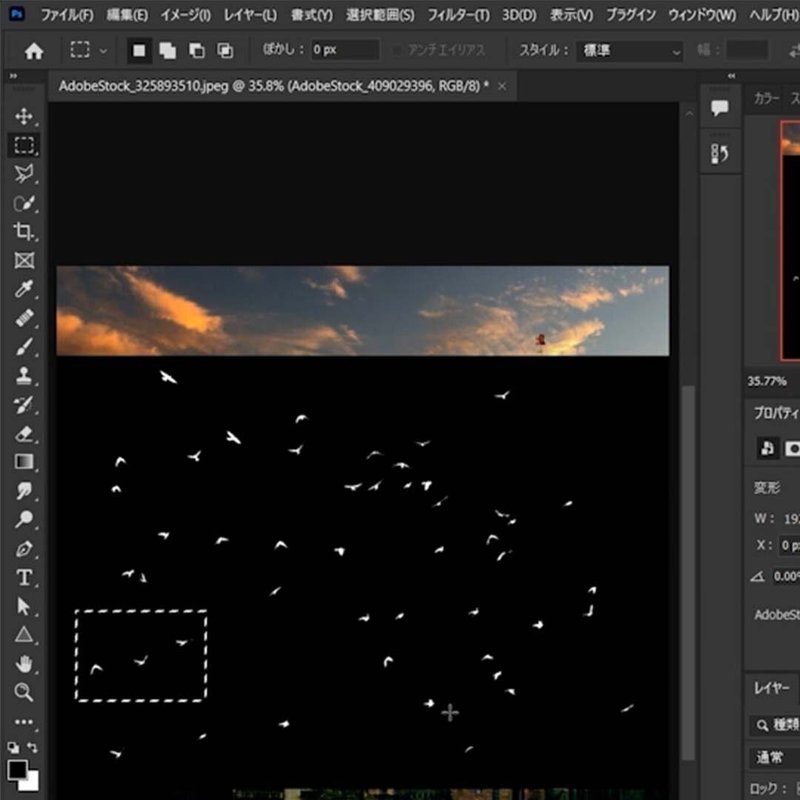Set the foreground color swatch
This screenshot has height=800, width=800.
(x=17, y=769)
